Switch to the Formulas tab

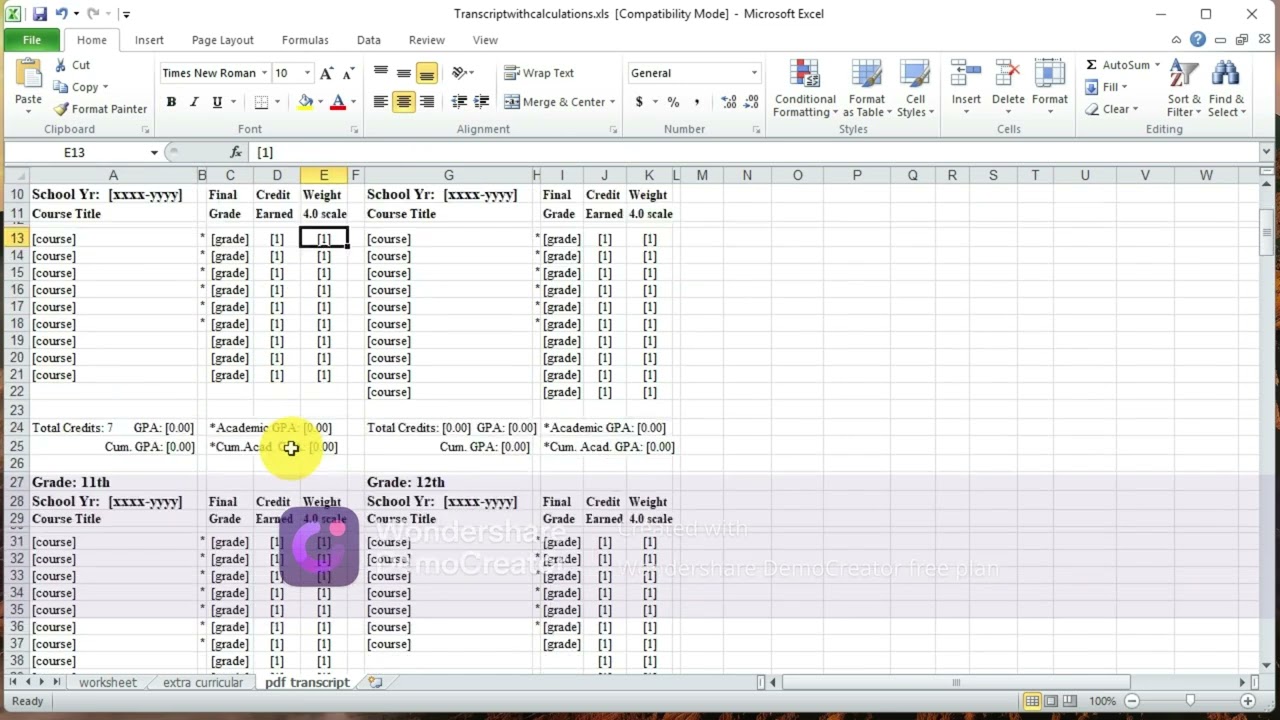305,40
